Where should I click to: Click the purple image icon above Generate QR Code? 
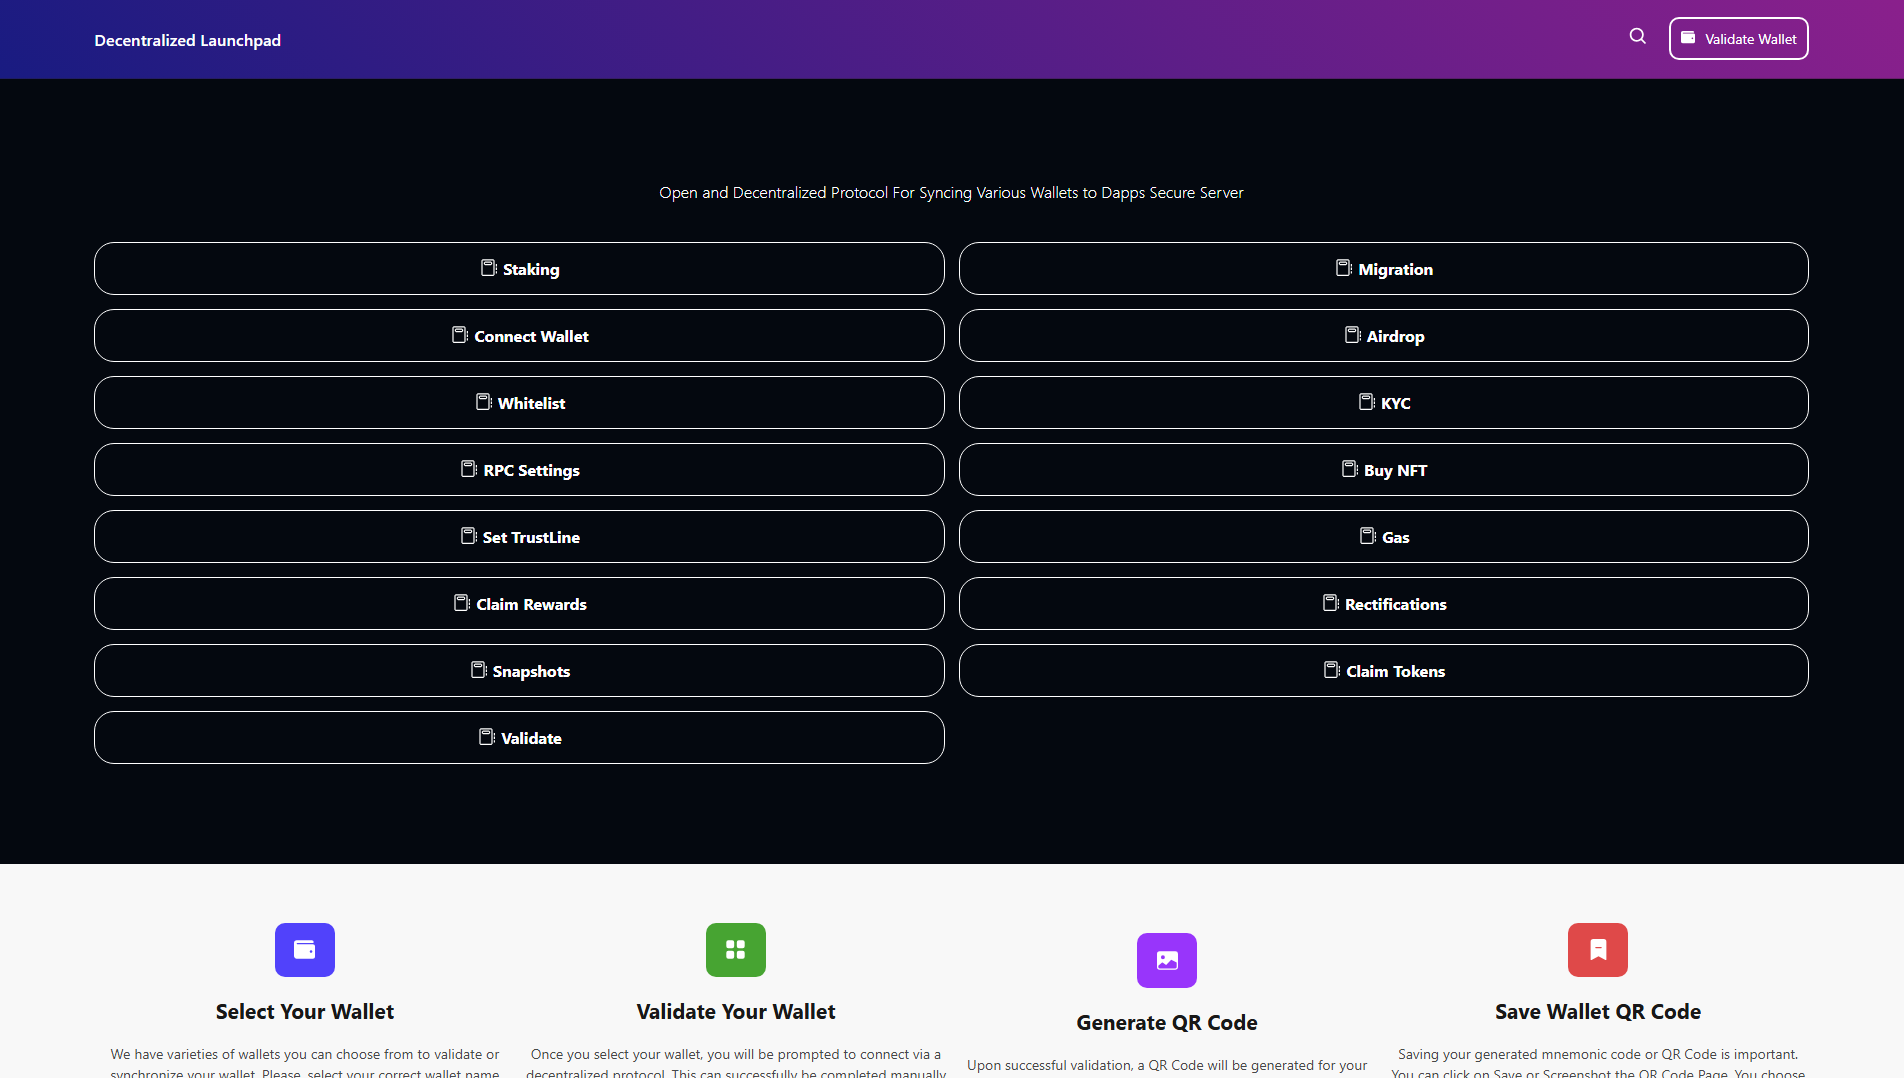[x=1167, y=960]
